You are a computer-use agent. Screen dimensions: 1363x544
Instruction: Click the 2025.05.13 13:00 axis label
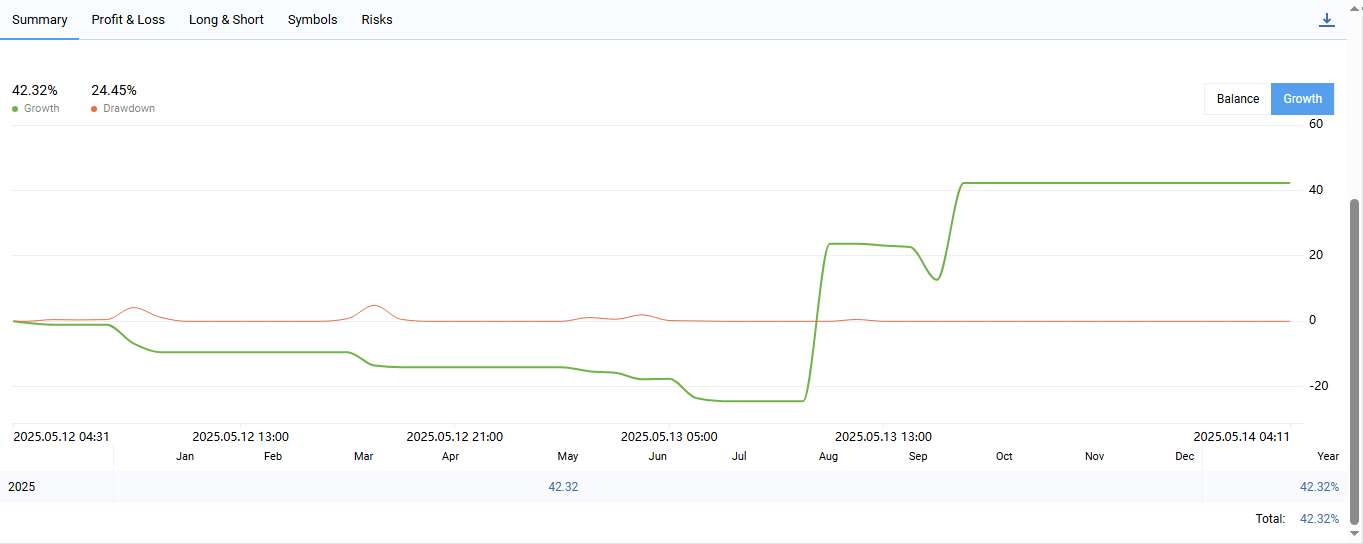883,437
